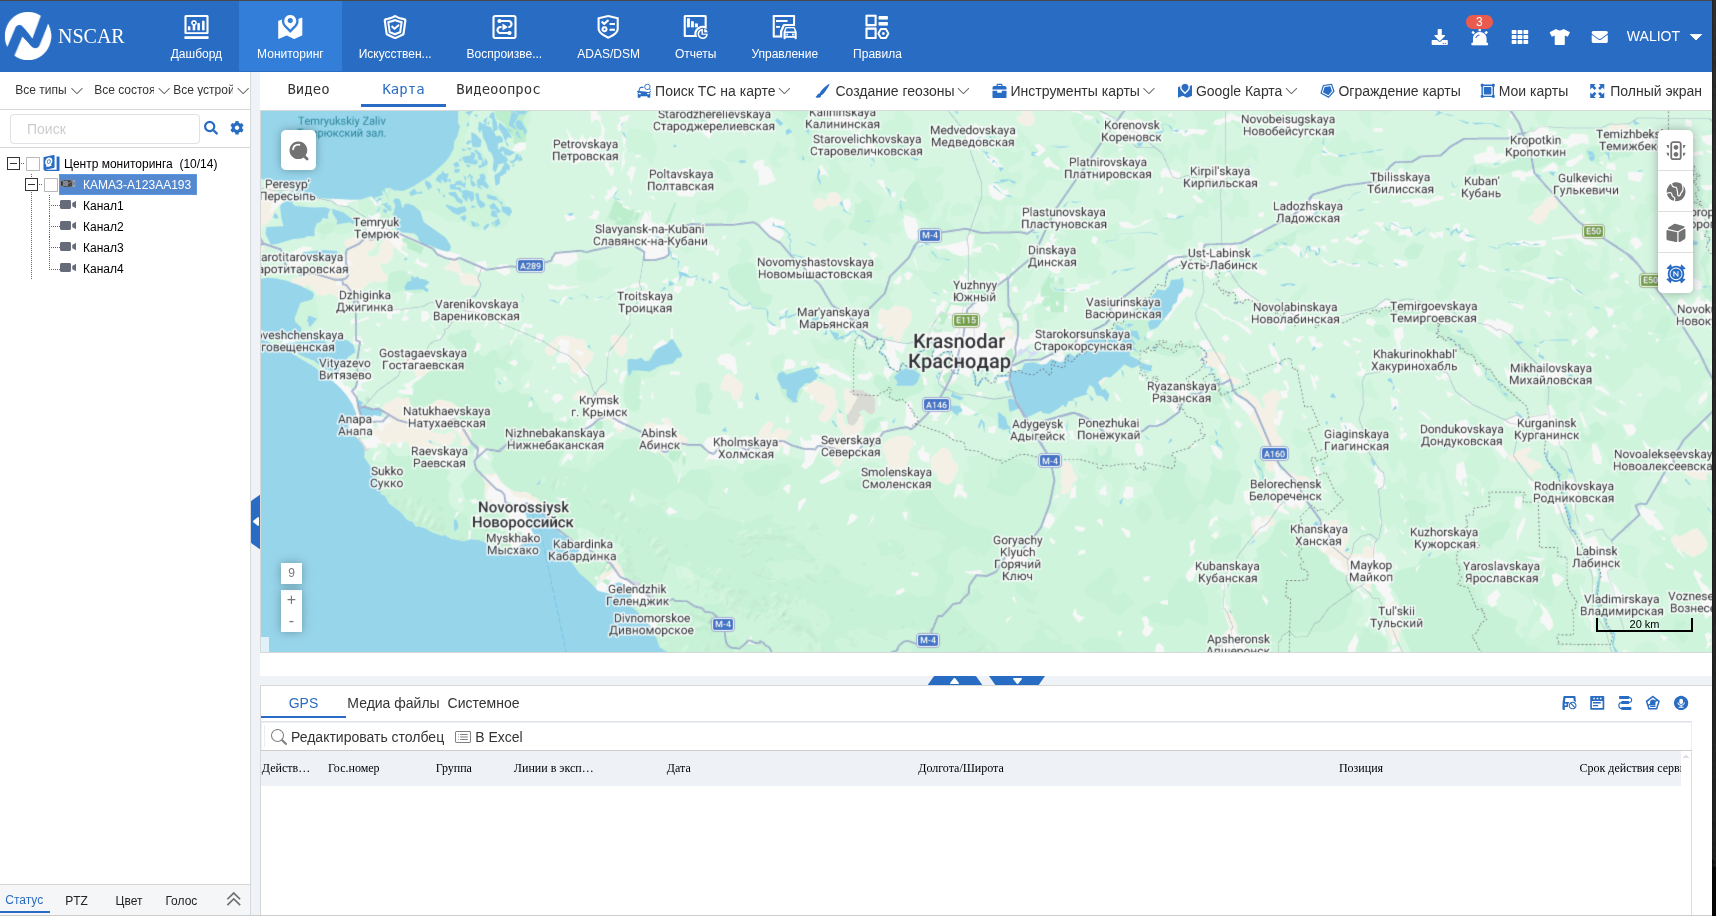Viewport: 1716px width, 916px height.
Task: Switch to the Медиа файлы tab
Action: [393, 703]
